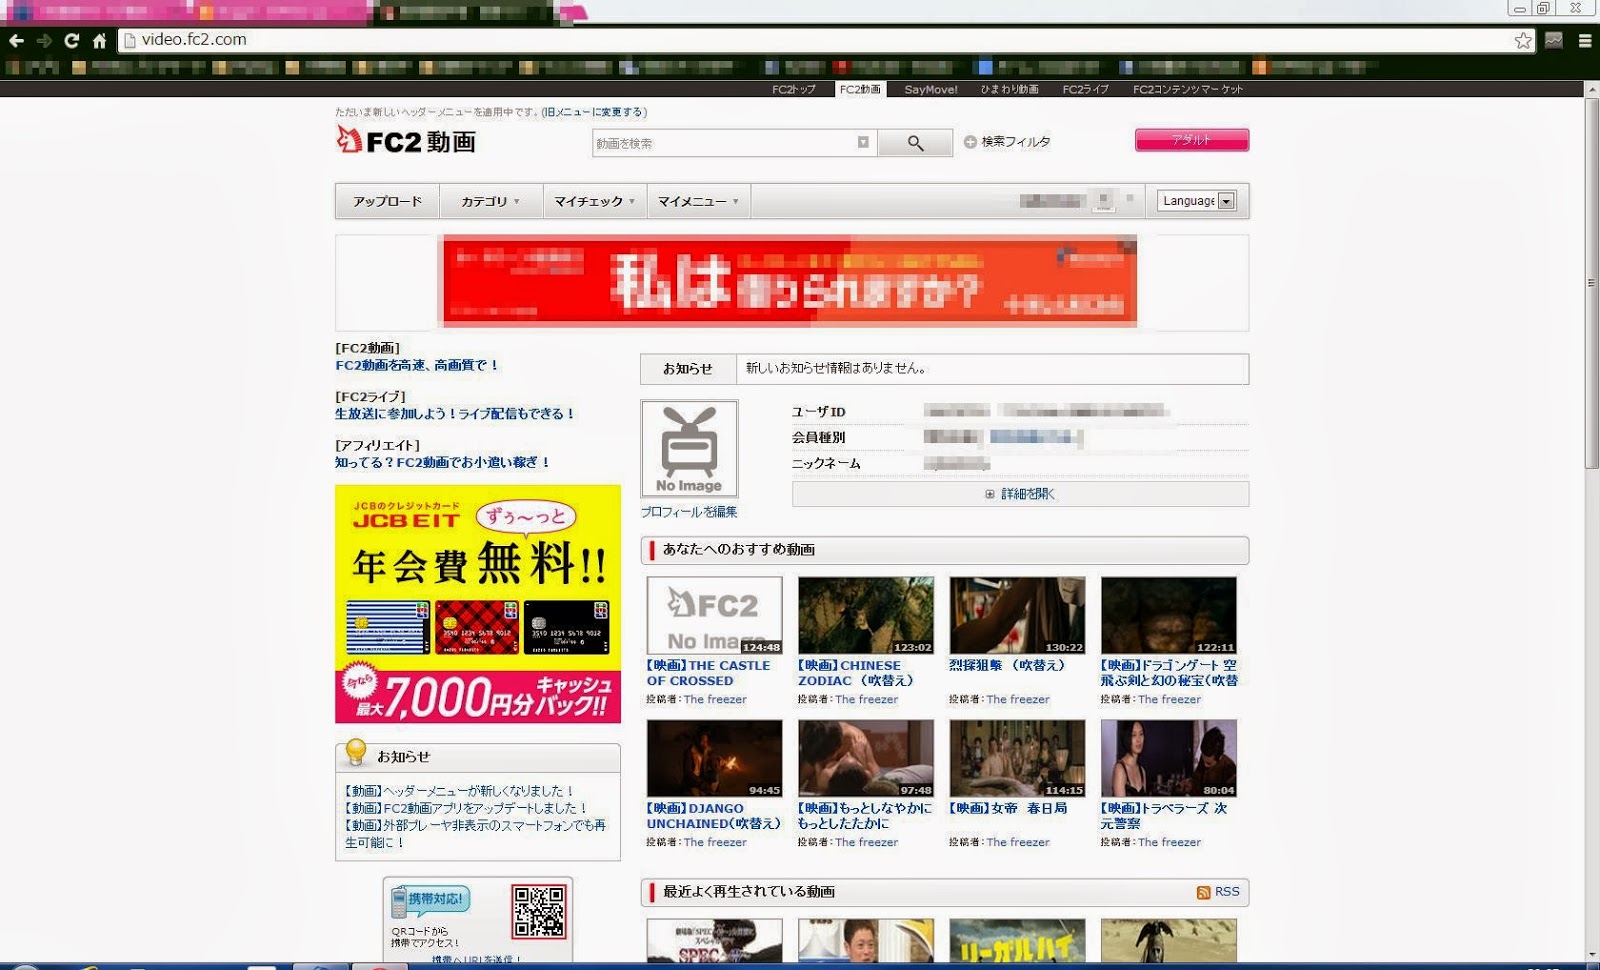Open the もっとしなやかに video thumbnail

pyautogui.click(x=866, y=758)
